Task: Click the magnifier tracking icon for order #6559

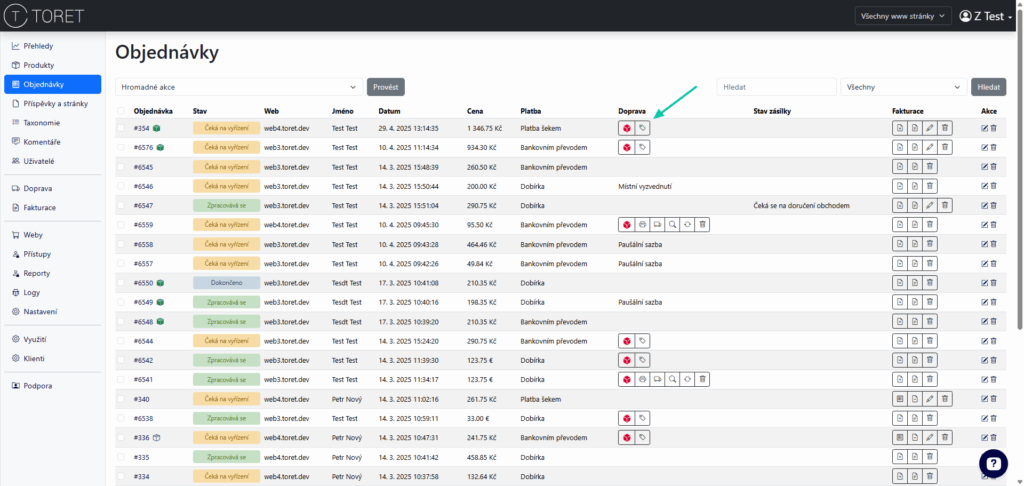Action: click(672, 225)
